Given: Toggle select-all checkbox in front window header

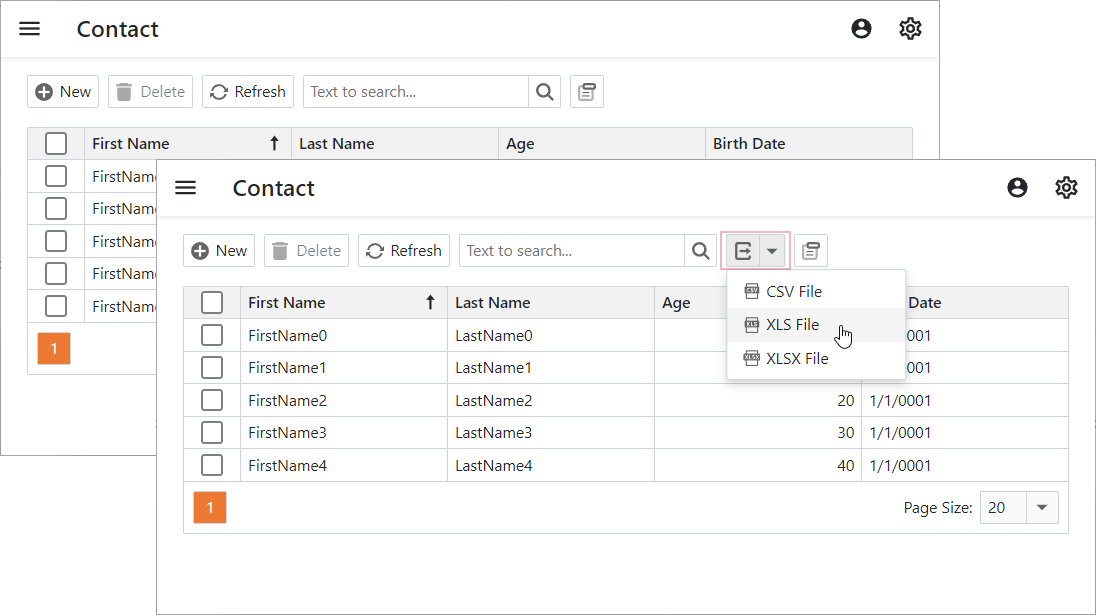Looking at the screenshot, I should point(212,303).
